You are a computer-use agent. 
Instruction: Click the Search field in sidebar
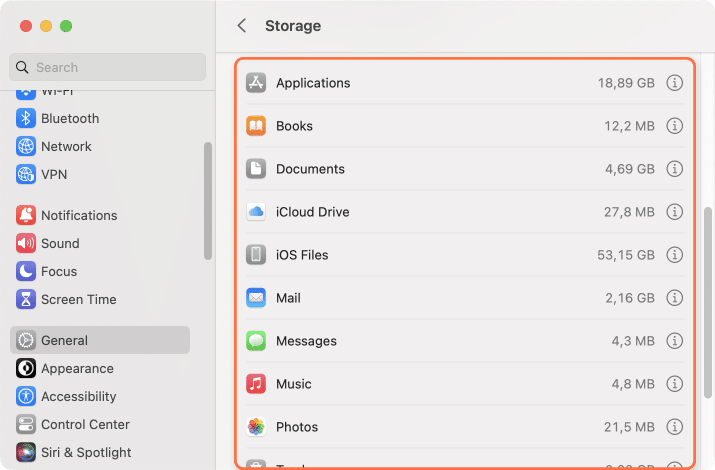pyautogui.click(x=107, y=67)
